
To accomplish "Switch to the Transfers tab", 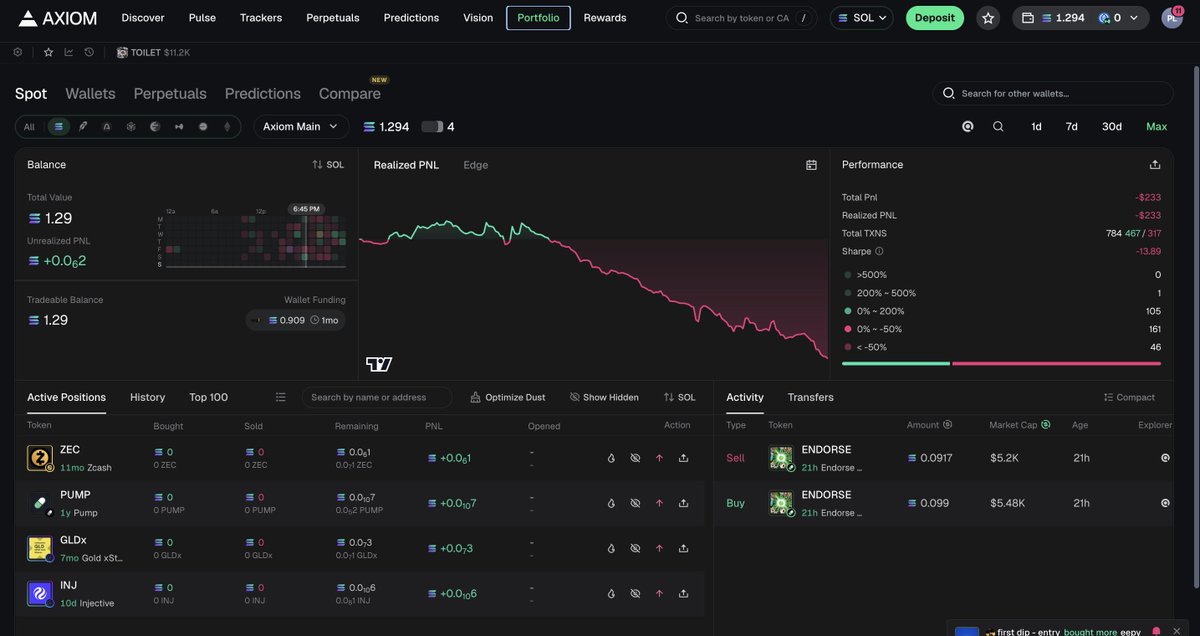I will tap(811, 397).
